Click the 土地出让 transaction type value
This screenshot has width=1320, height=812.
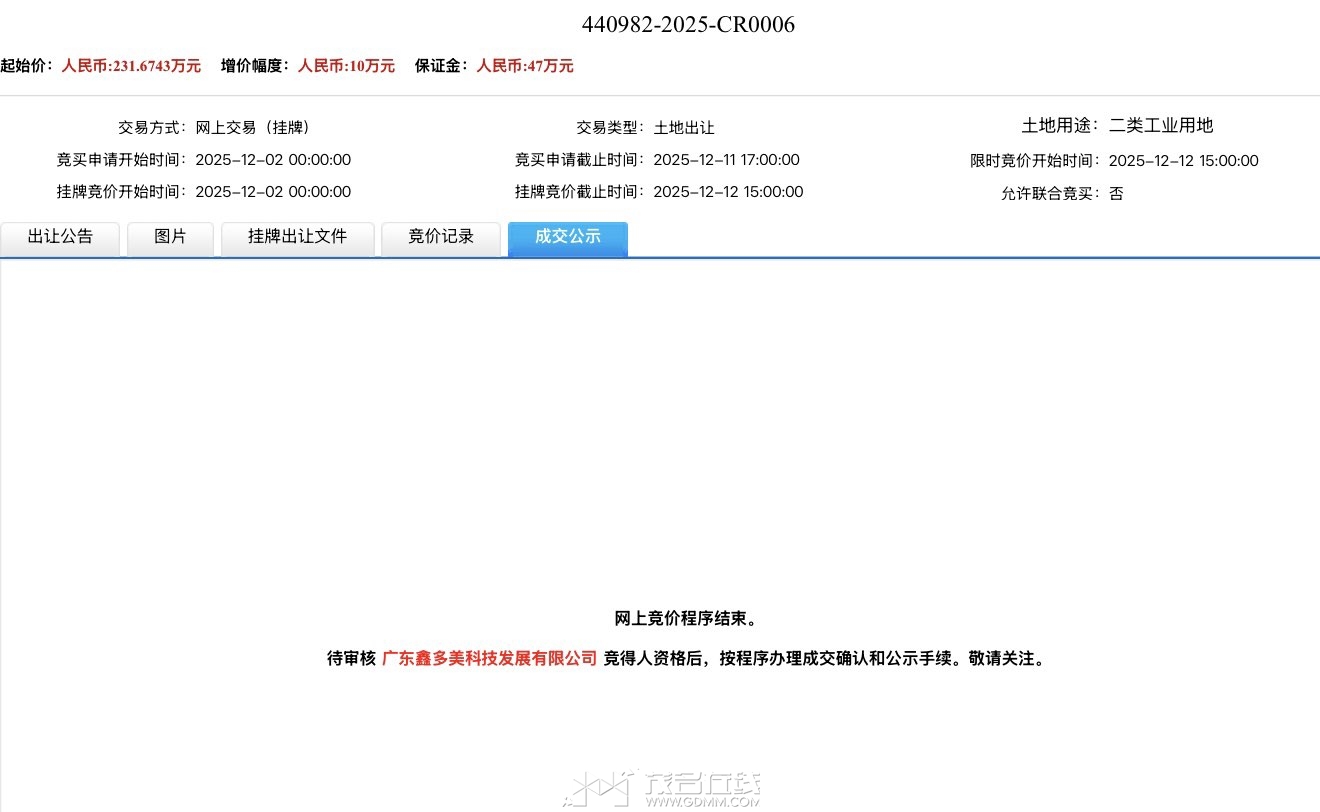pos(684,128)
